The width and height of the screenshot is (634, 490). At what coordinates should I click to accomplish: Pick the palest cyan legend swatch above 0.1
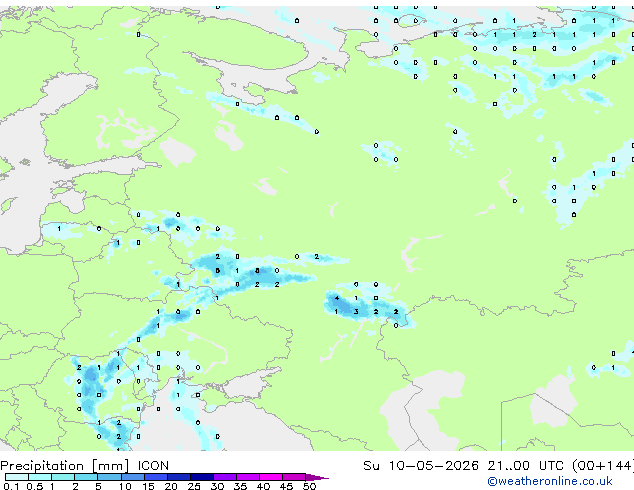(17, 477)
